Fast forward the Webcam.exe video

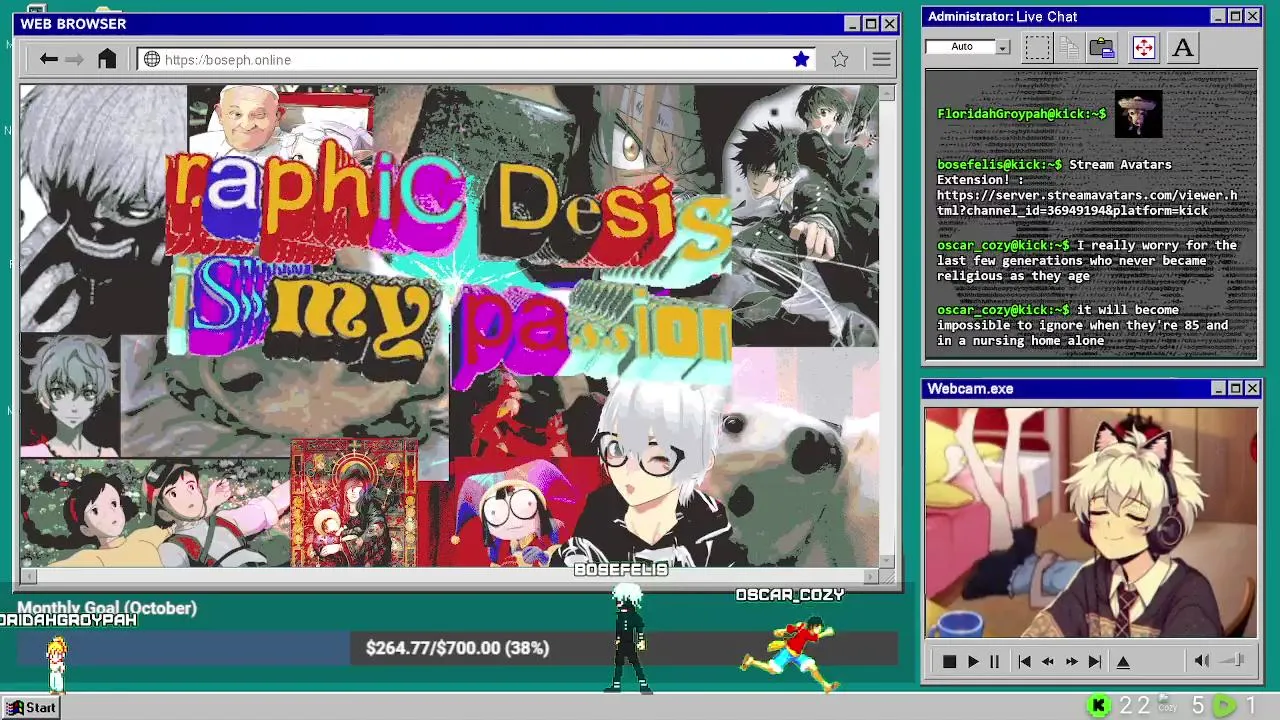pyautogui.click(x=1071, y=661)
